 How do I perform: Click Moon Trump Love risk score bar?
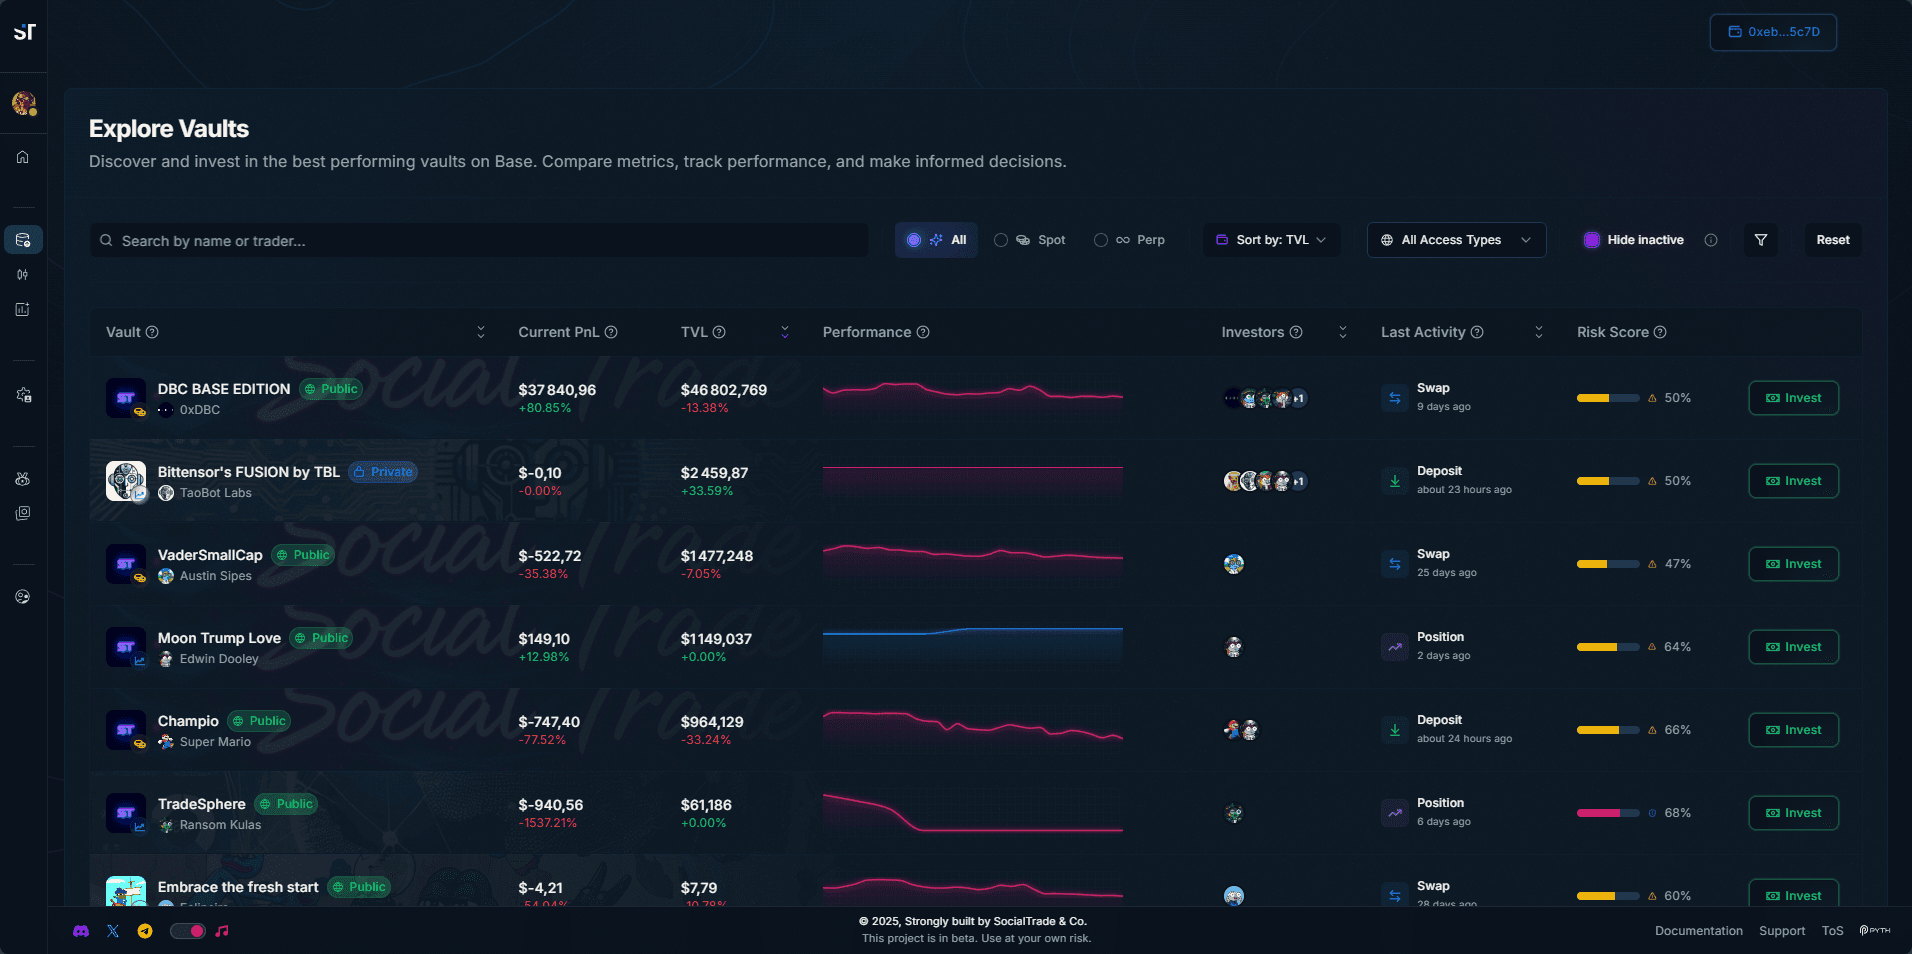1608,647
